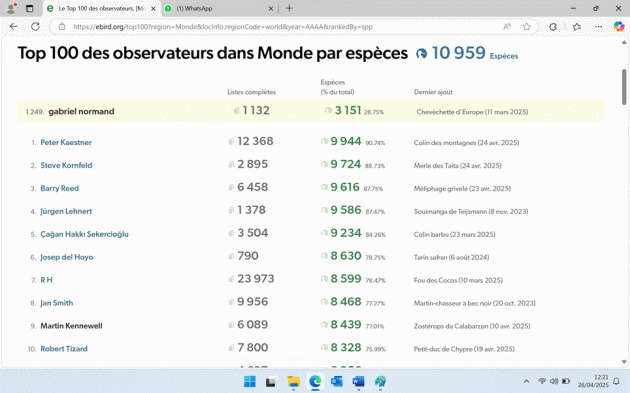Screen dimensions: 630x393
Task: Open the tab actions menu icon
Action: (x=29, y=8)
